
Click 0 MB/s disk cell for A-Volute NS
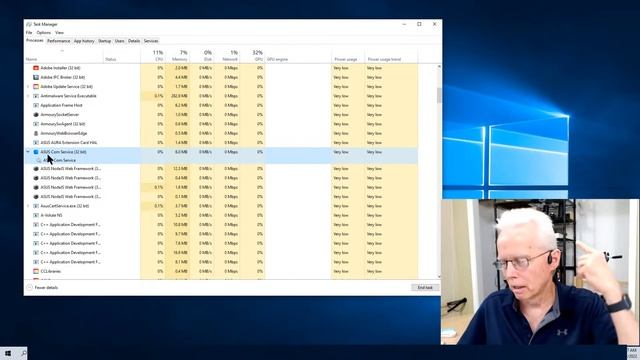202,215
